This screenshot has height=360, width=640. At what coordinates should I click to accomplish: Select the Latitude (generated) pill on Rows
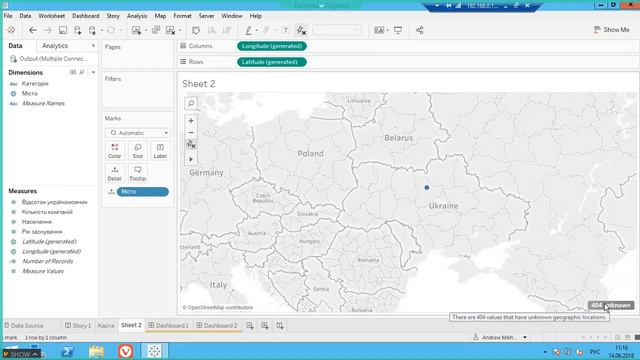click(272, 62)
